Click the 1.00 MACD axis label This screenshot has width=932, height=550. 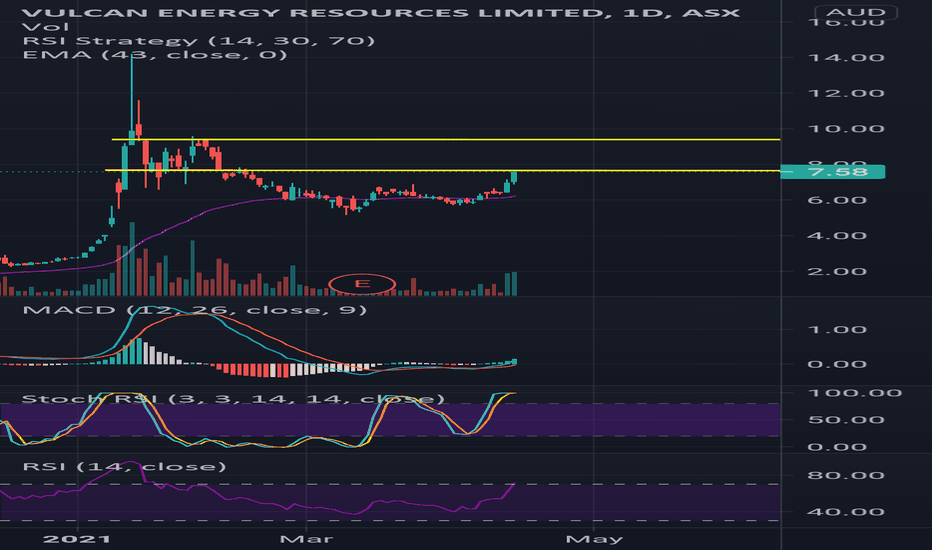coord(837,330)
